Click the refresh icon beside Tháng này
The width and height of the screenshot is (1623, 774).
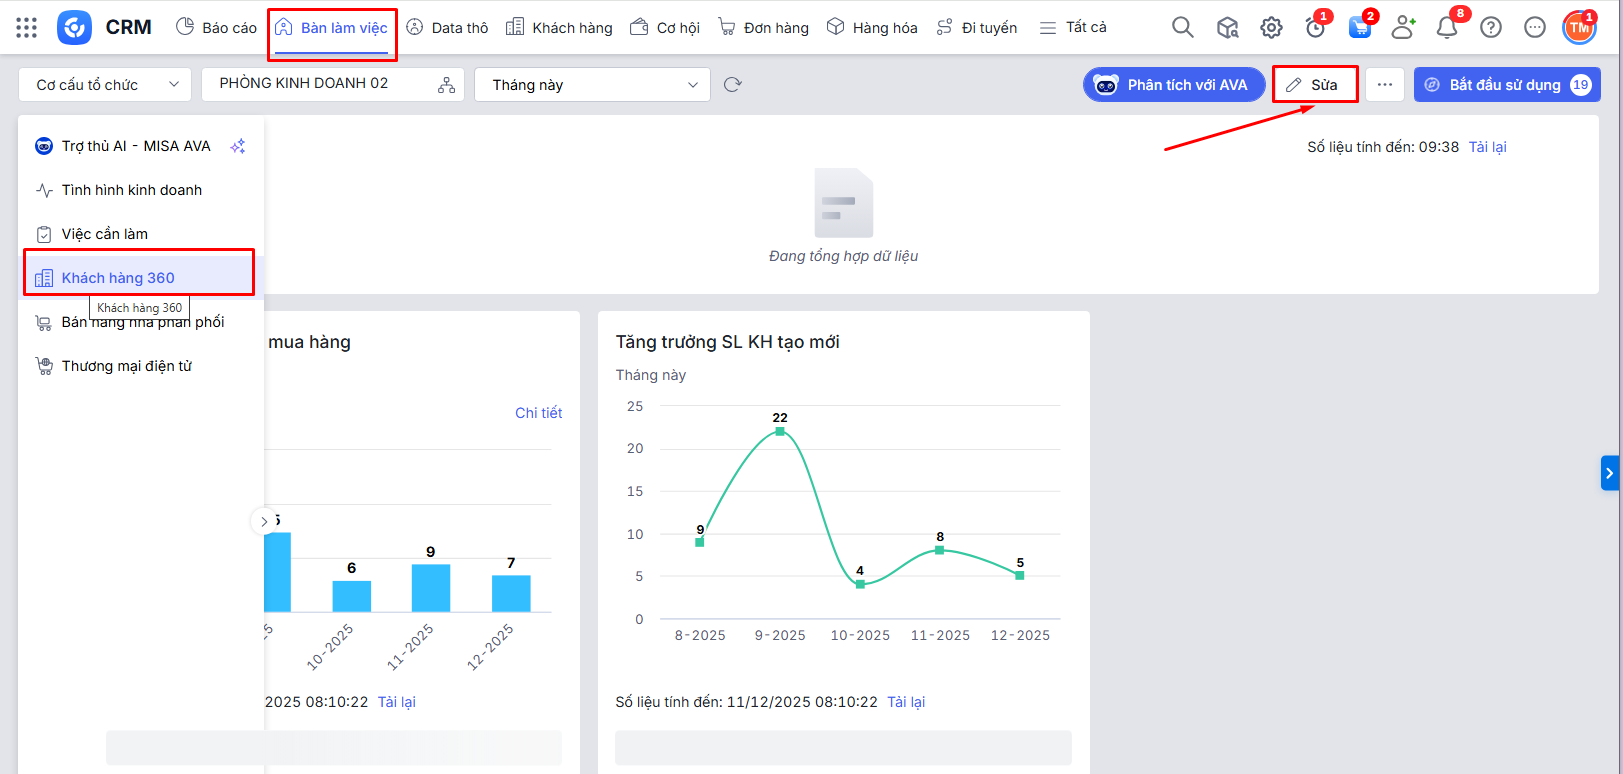[x=733, y=85]
